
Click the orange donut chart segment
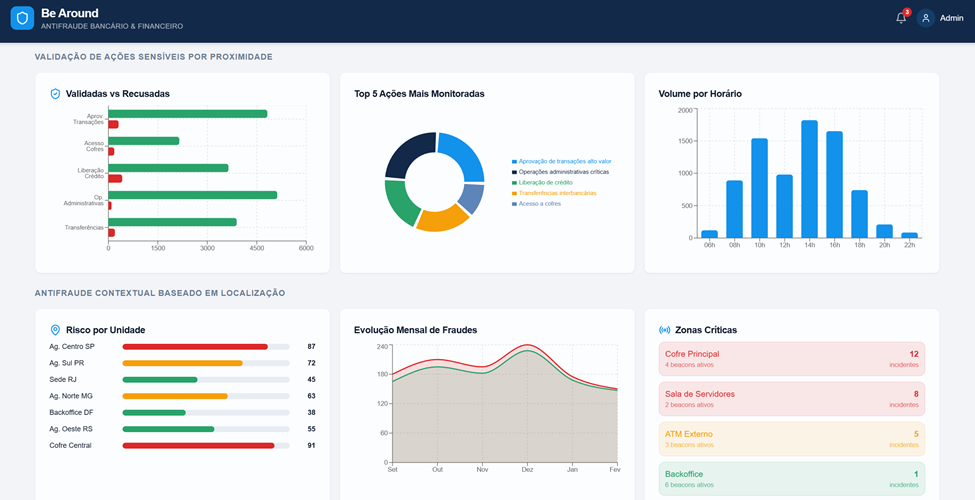442,220
